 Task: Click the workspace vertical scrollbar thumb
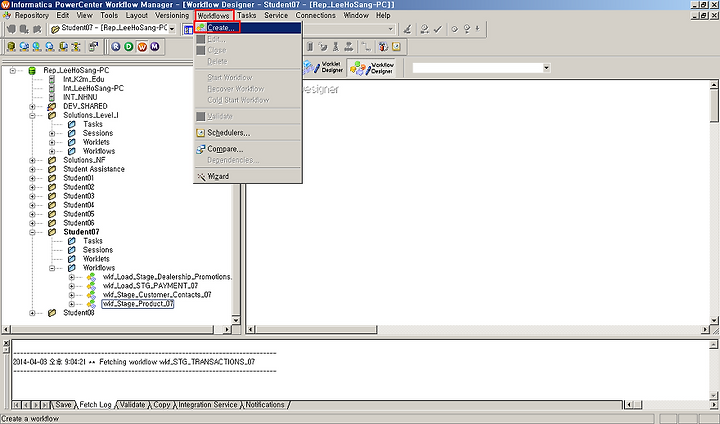714,105
